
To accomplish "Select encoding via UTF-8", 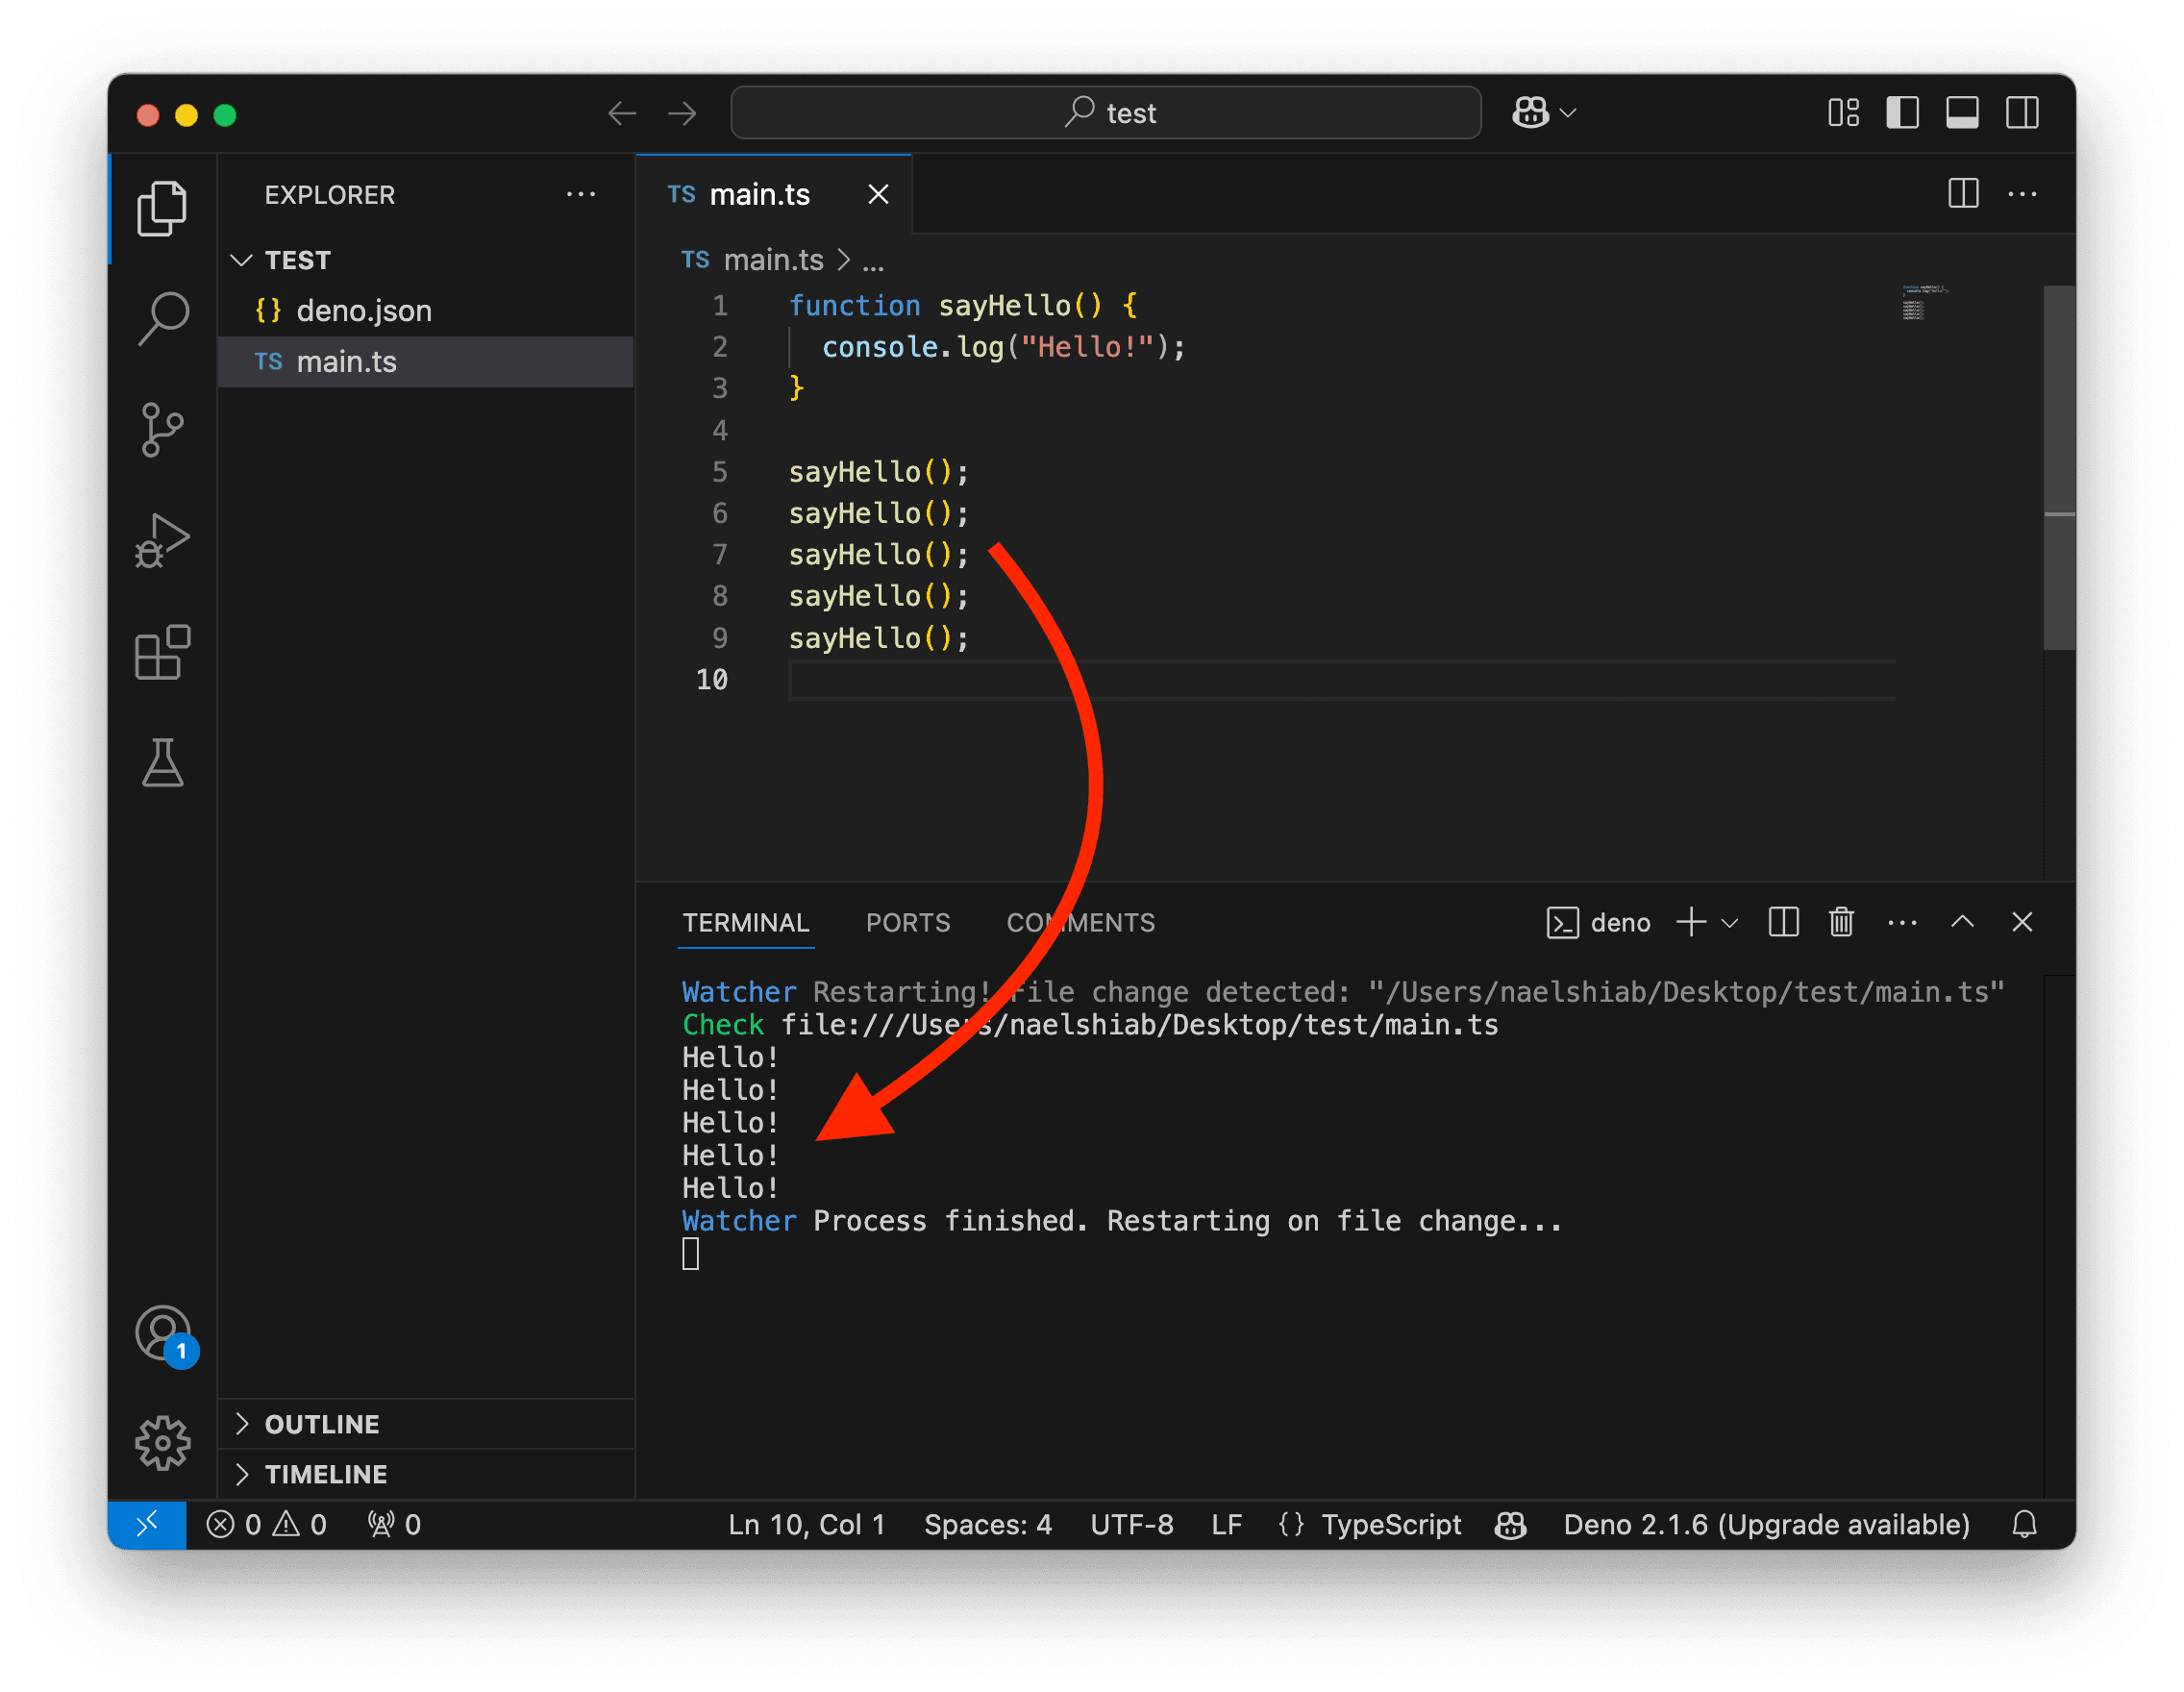I will coord(1132,1524).
